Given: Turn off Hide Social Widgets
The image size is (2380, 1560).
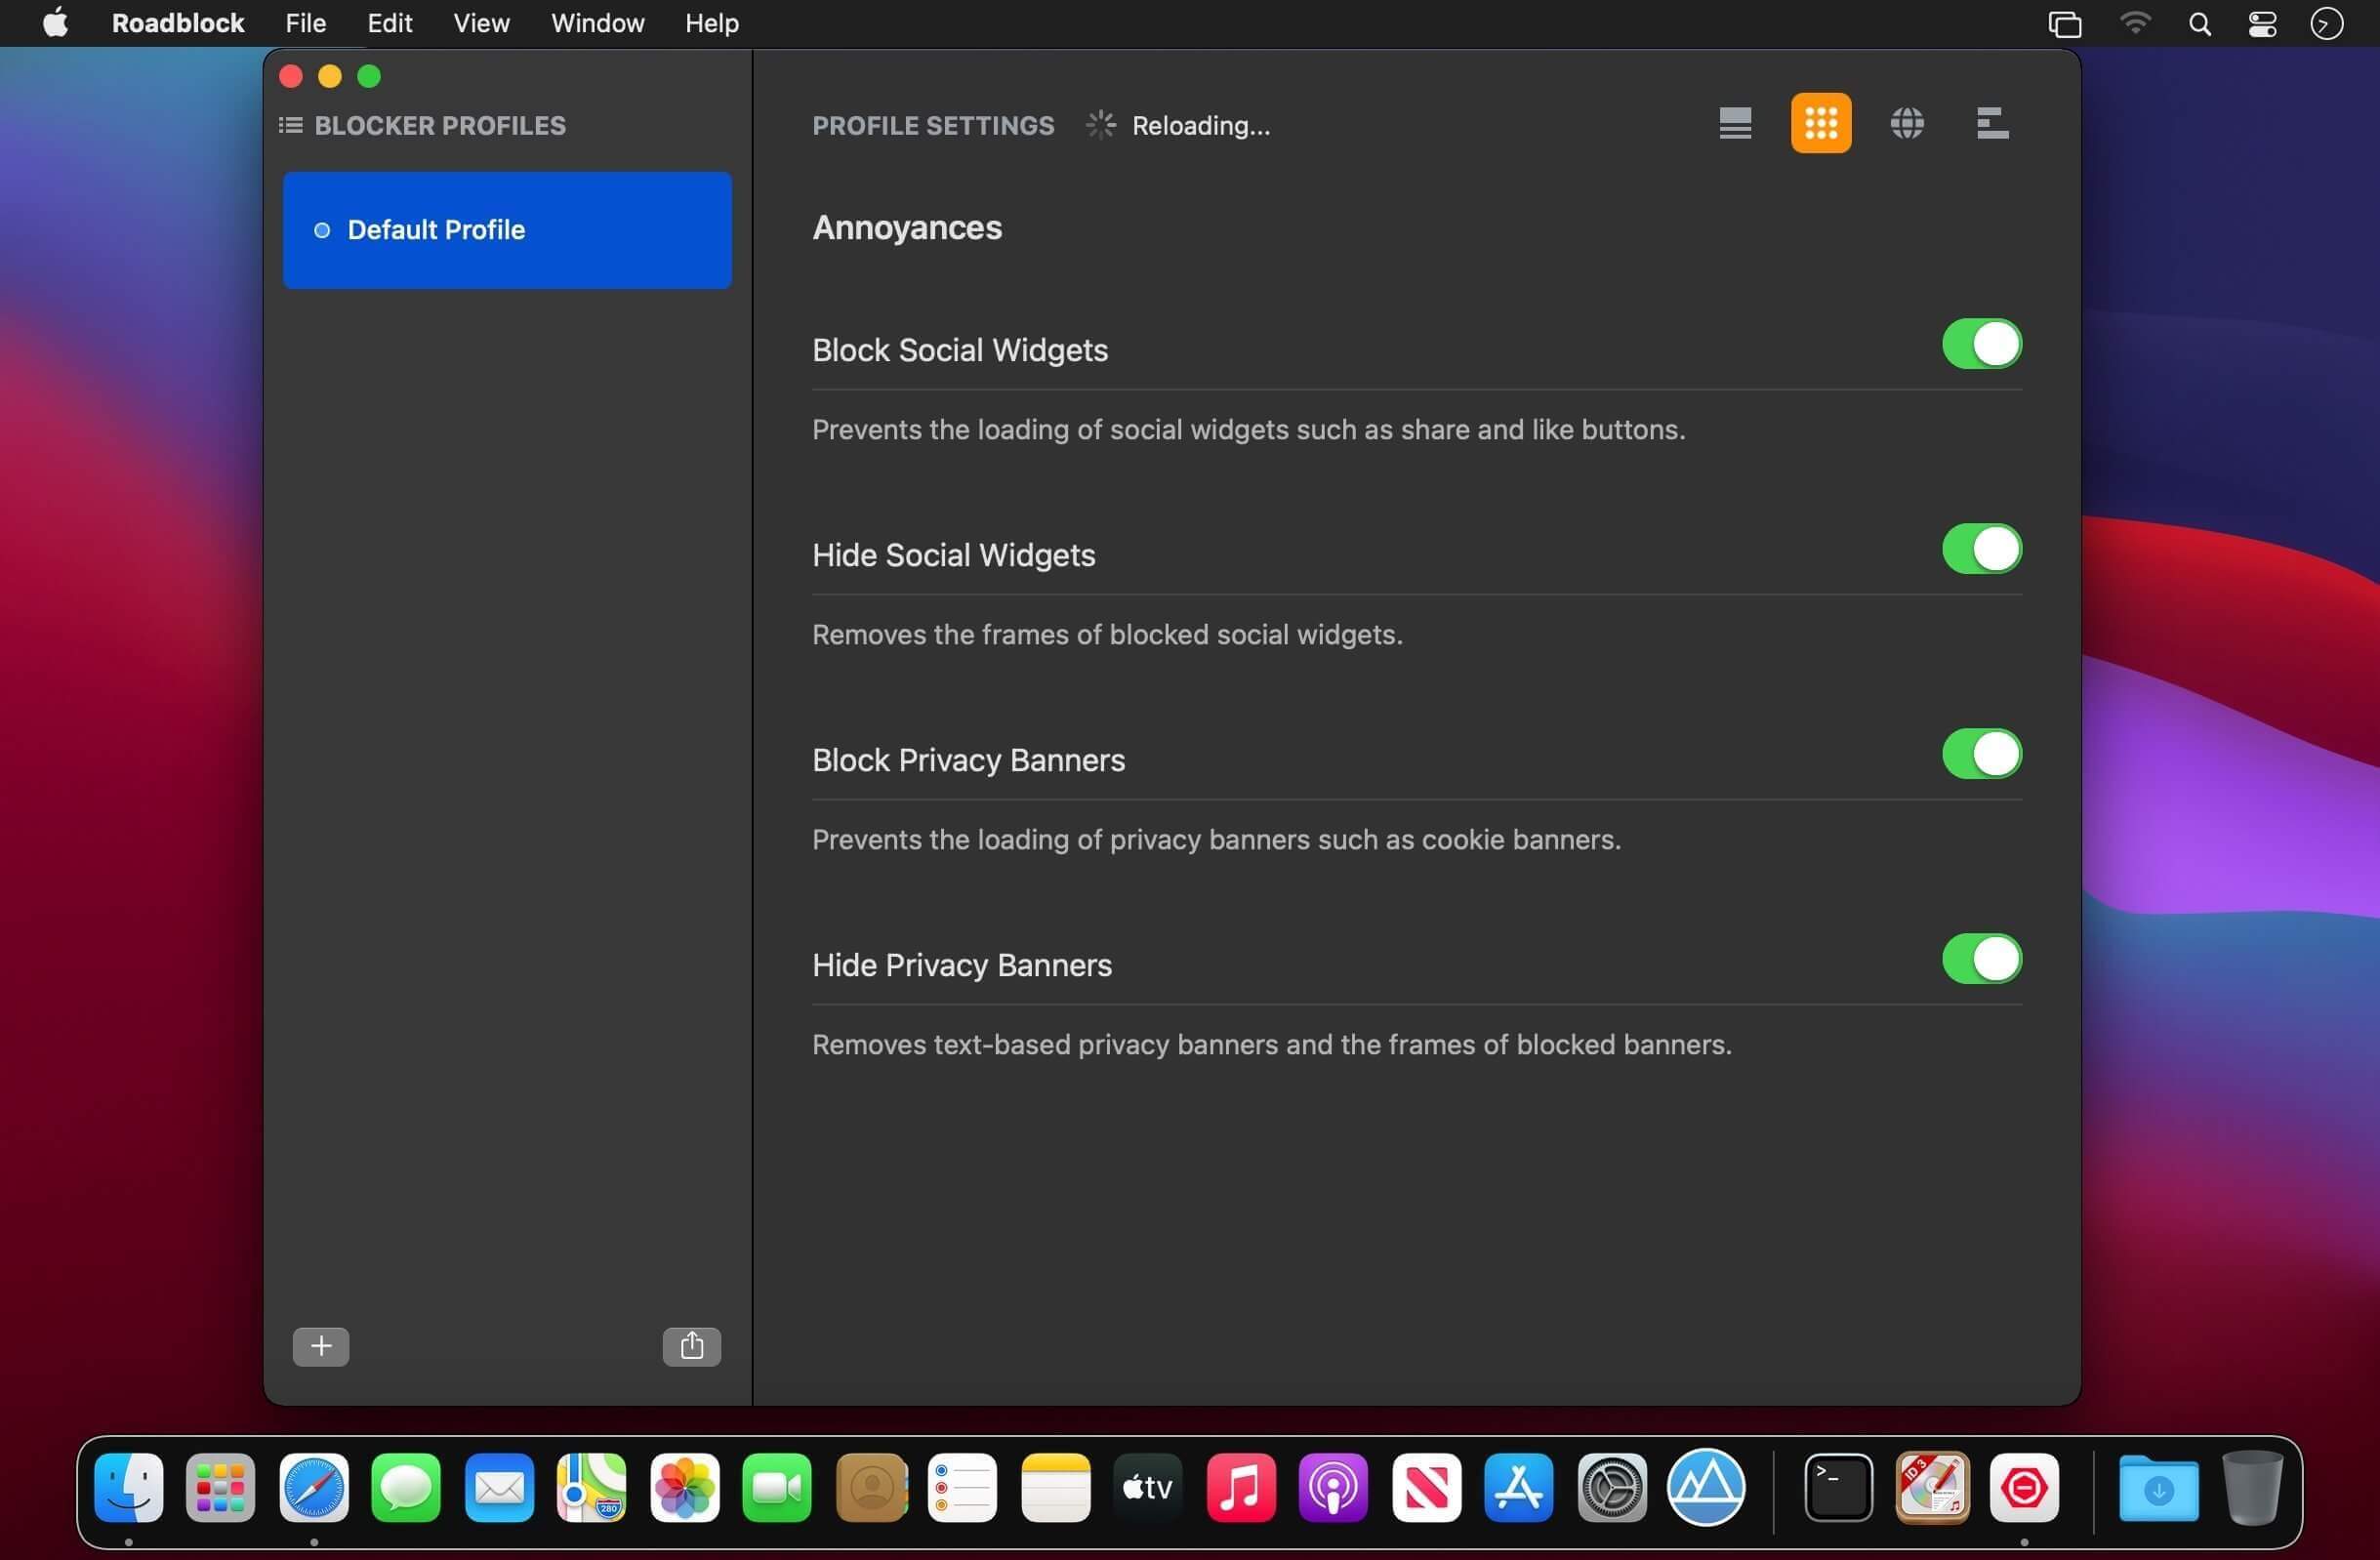Looking at the screenshot, I should coord(1981,549).
